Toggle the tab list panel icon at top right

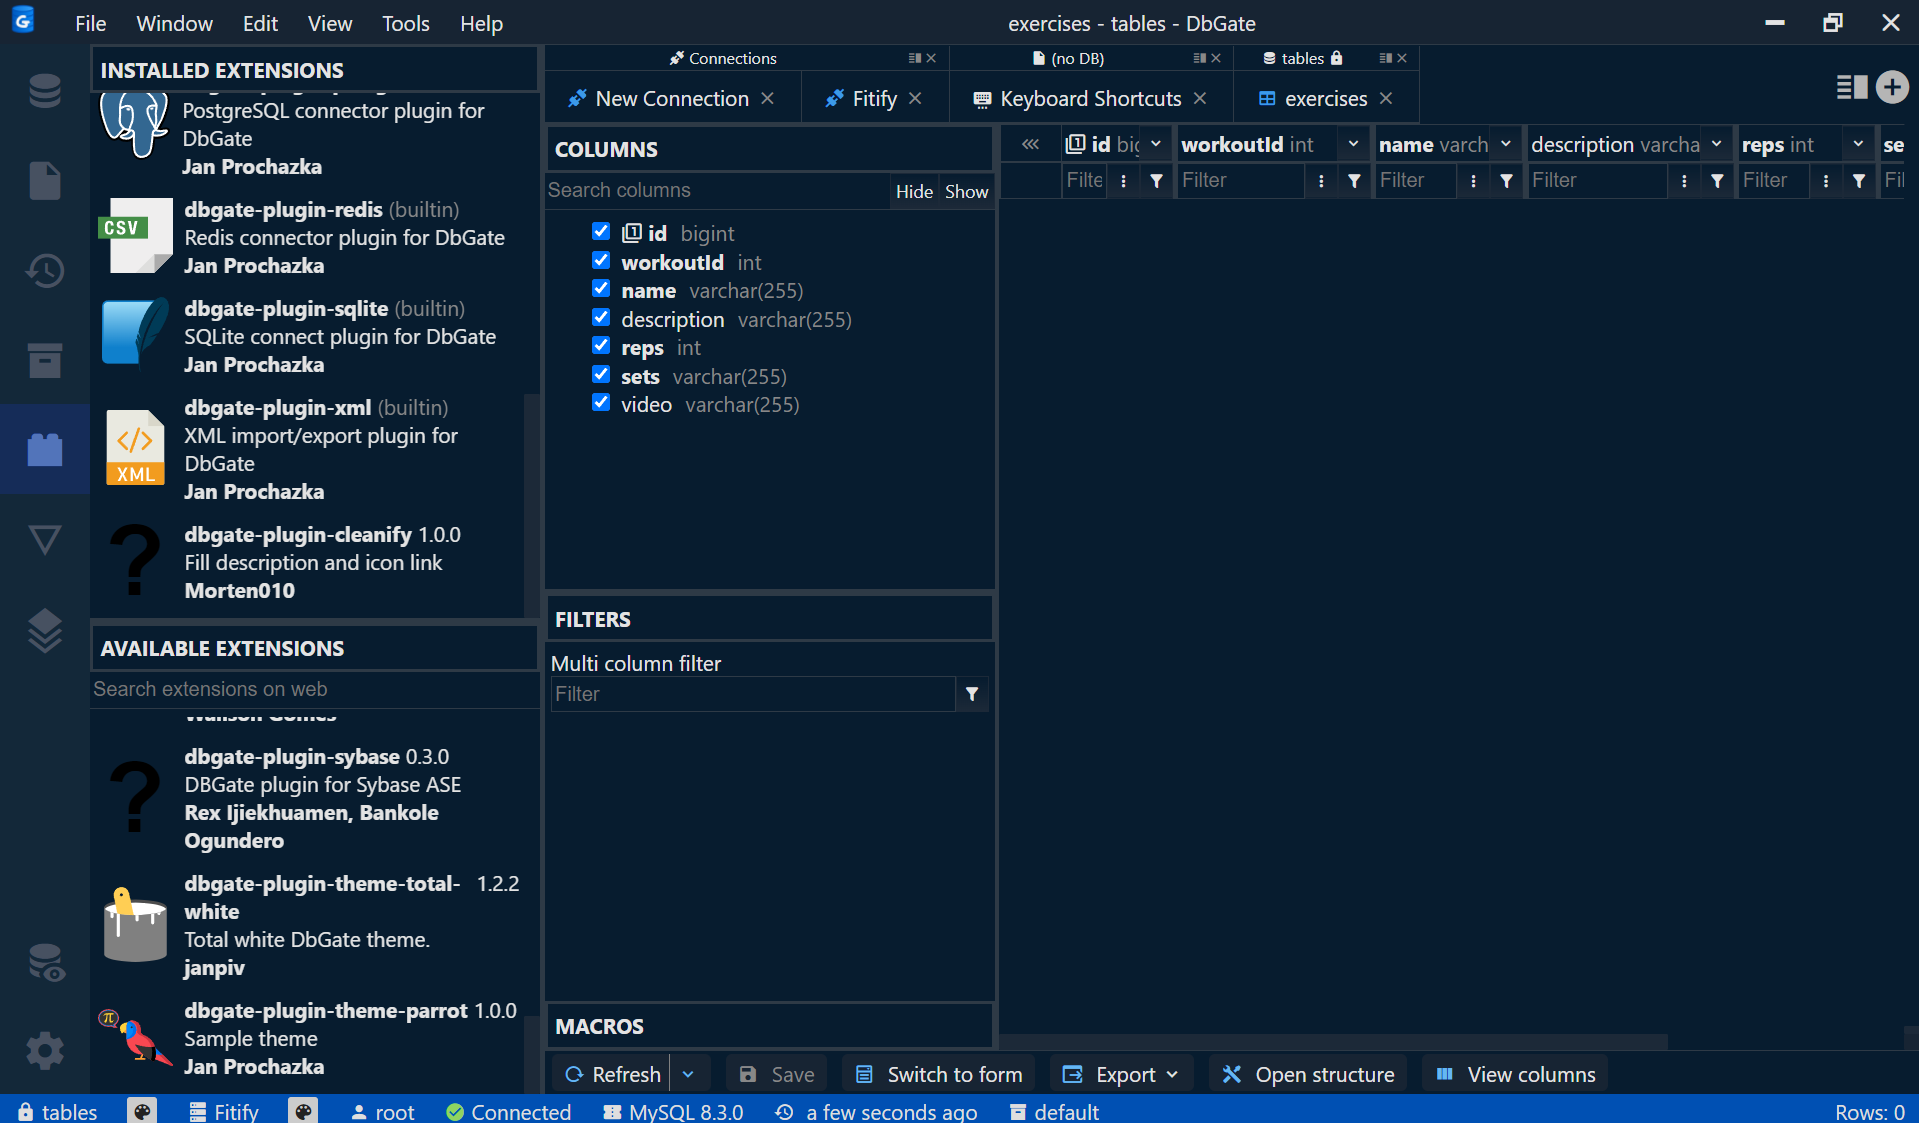click(x=1852, y=87)
